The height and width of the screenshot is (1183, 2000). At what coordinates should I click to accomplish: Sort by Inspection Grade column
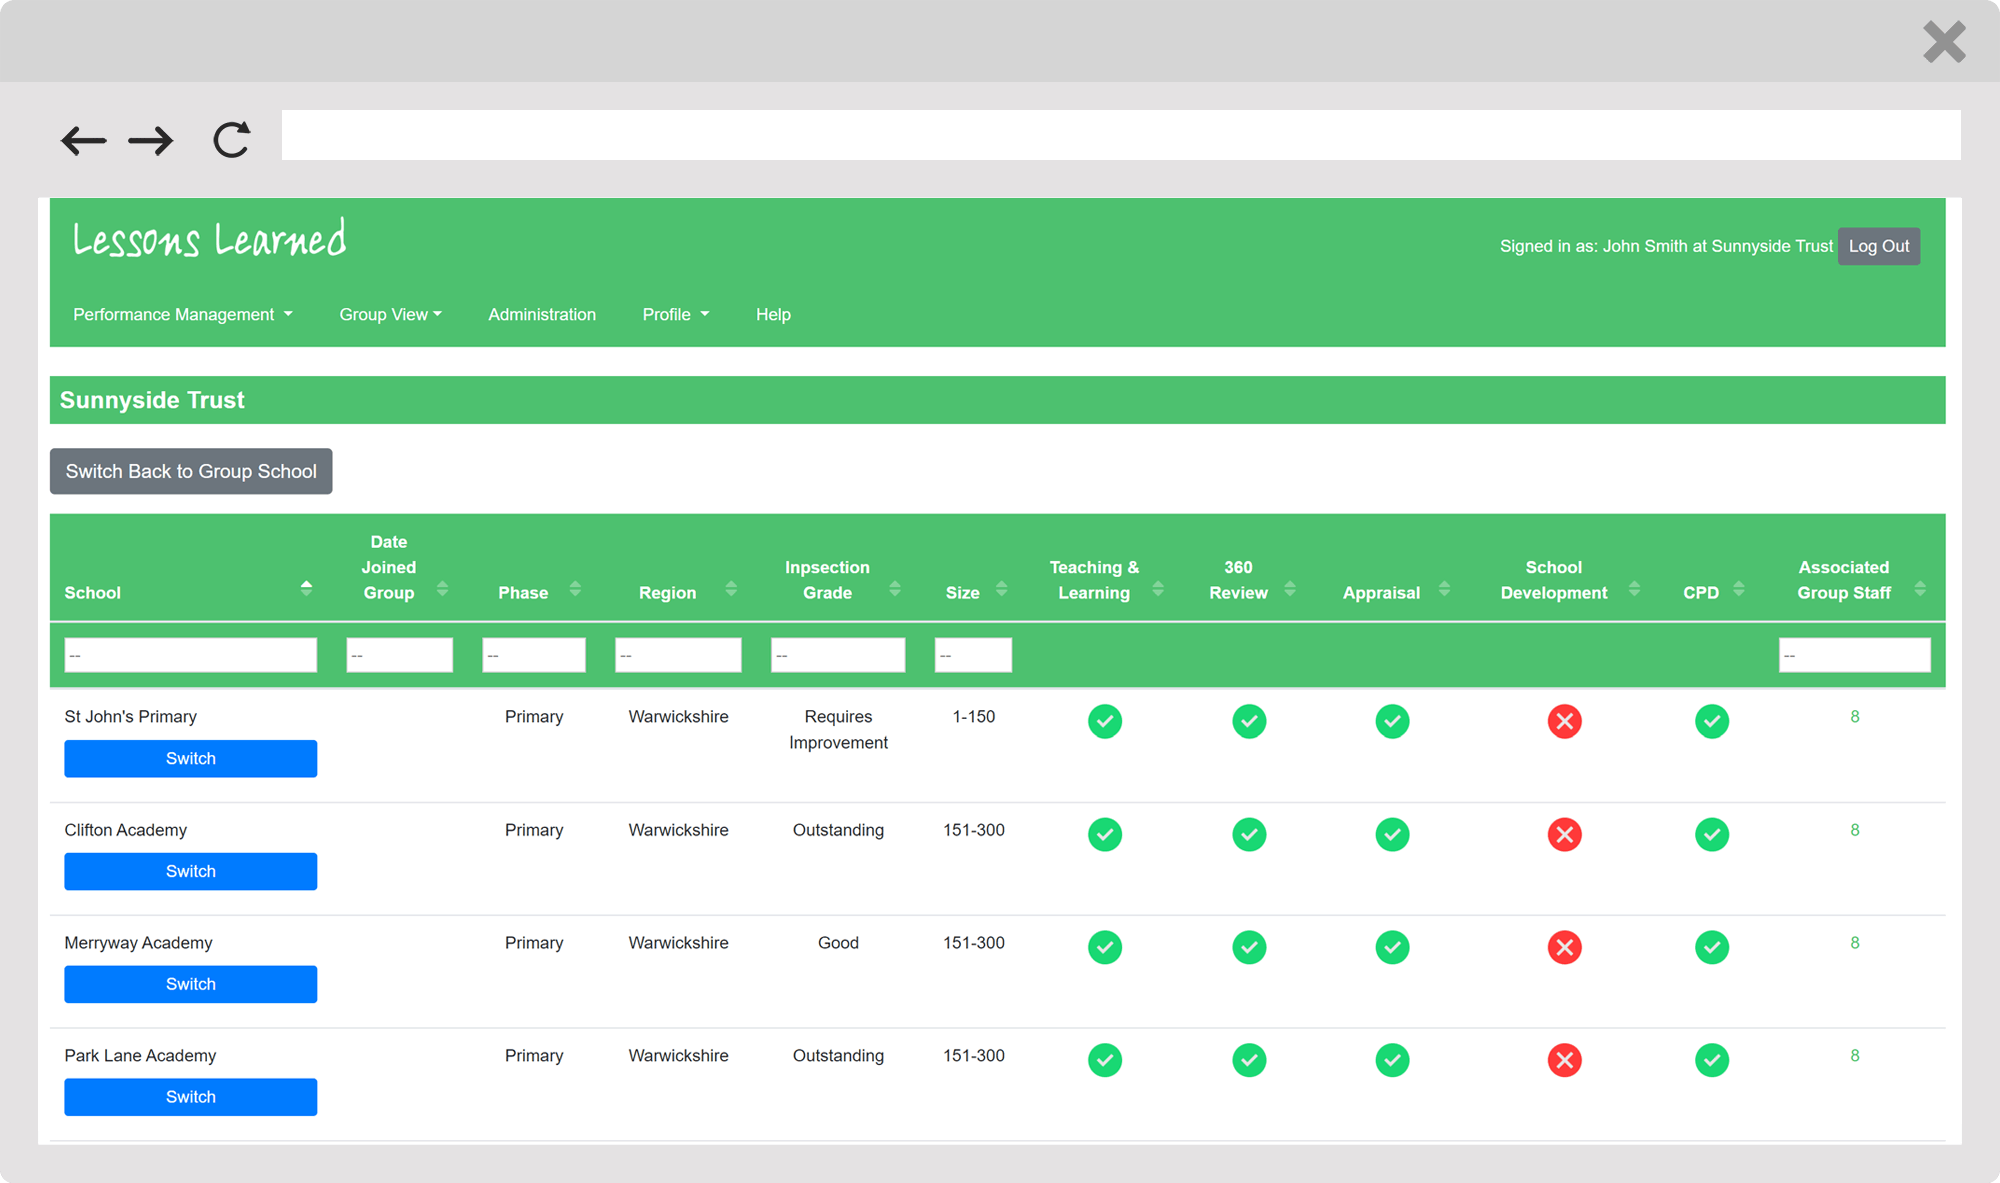[x=895, y=588]
